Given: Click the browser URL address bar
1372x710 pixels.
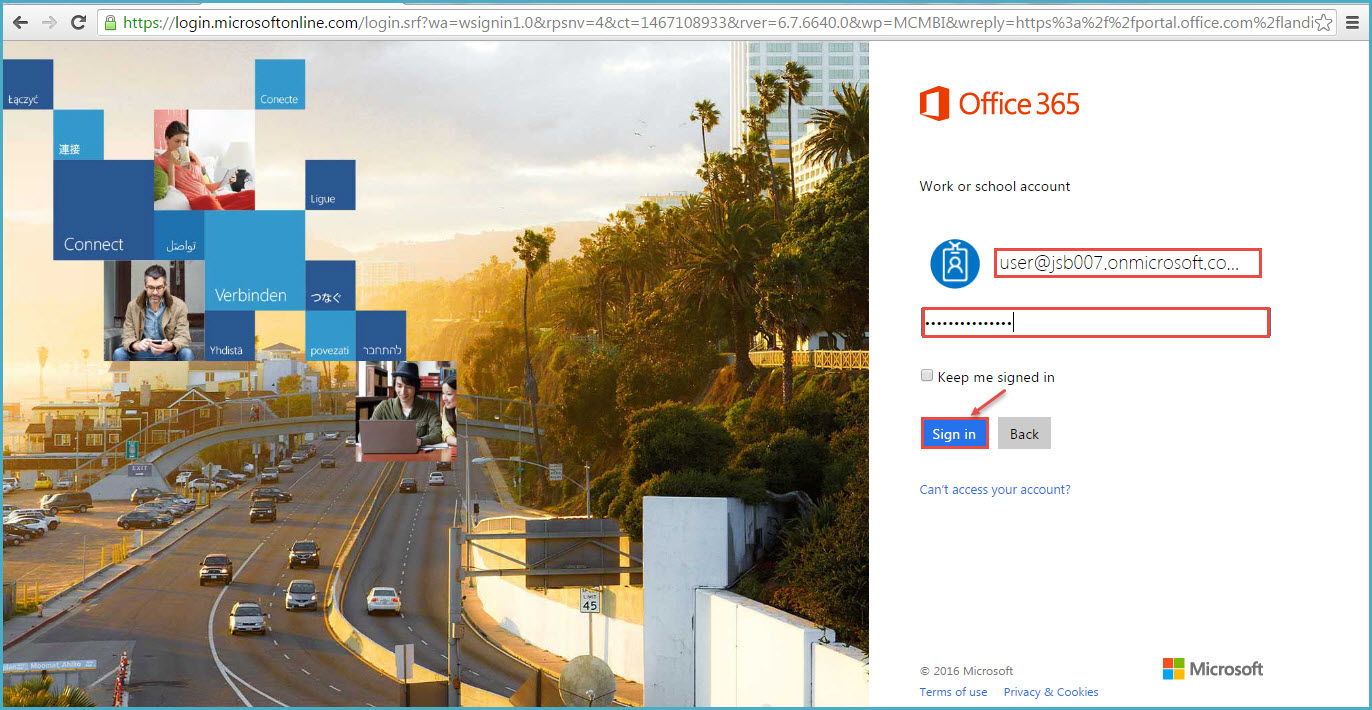Looking at the screenshot, I should pos(715,22).
